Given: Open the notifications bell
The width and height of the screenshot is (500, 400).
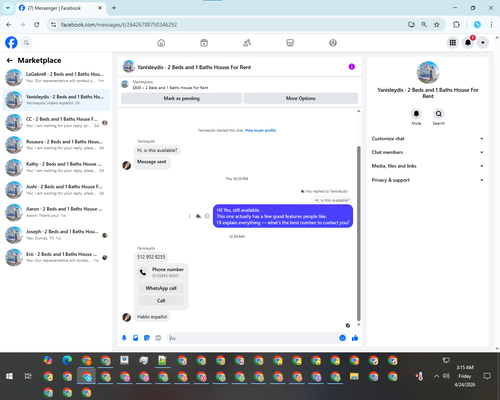Looking at the screenshot, I should 468,43.
